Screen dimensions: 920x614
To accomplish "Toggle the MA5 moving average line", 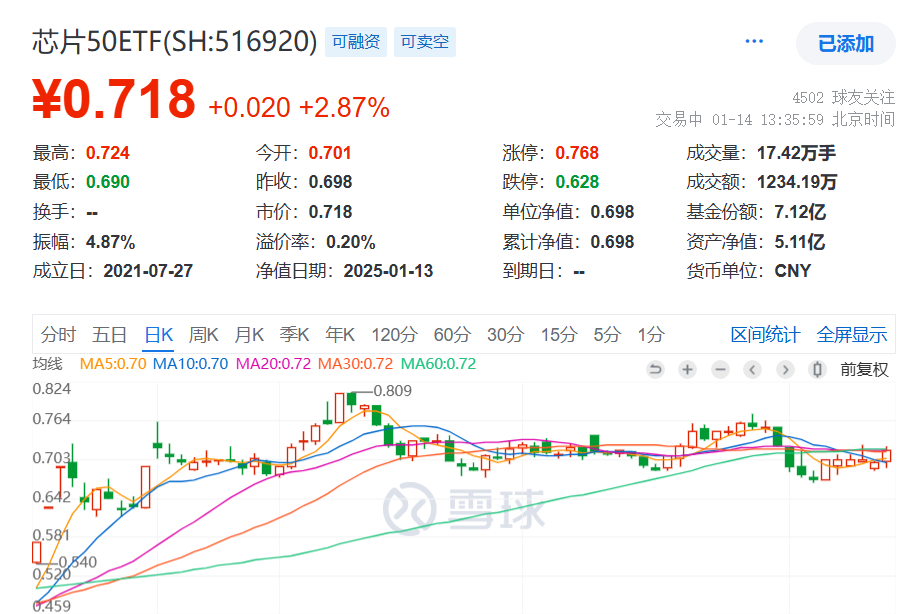I will 113,364.
